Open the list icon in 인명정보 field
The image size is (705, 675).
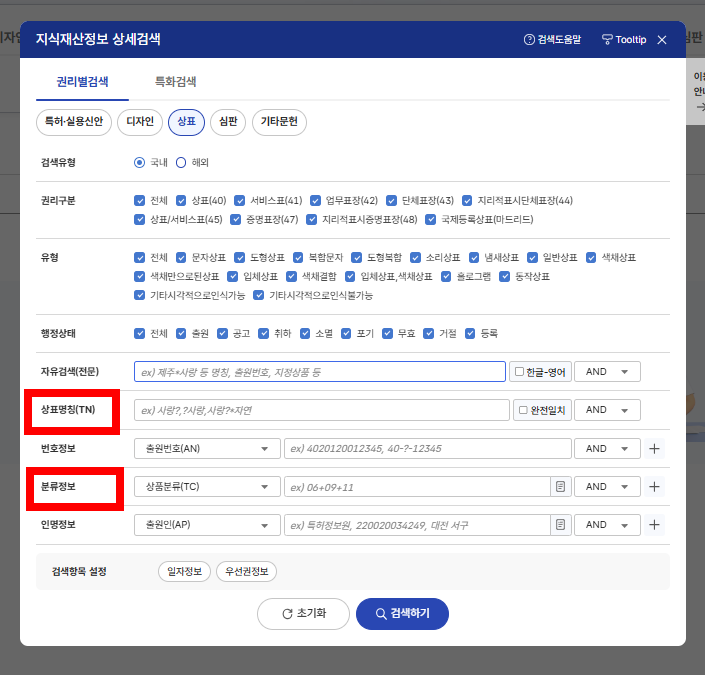point(561,525)
